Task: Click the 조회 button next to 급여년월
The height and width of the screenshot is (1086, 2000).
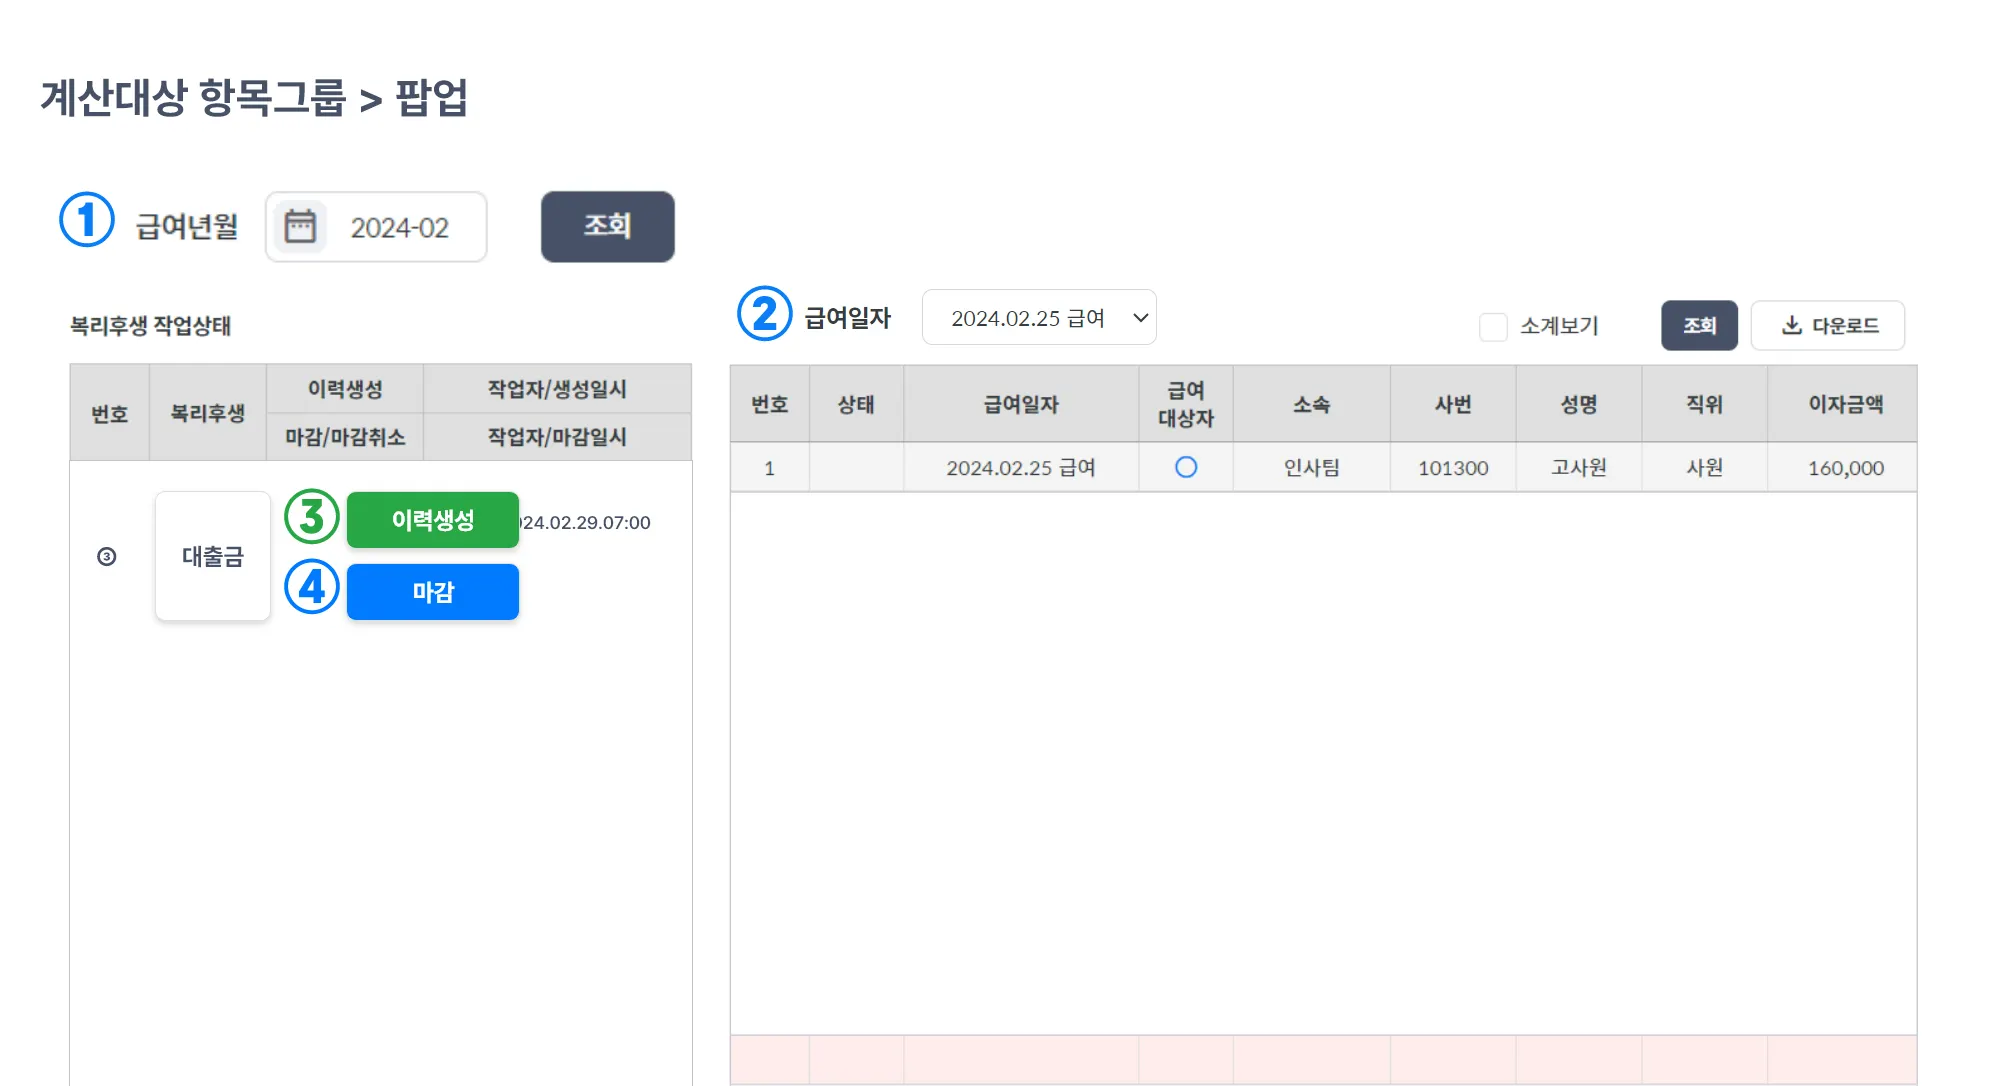Action: click(x=607, y=226)
